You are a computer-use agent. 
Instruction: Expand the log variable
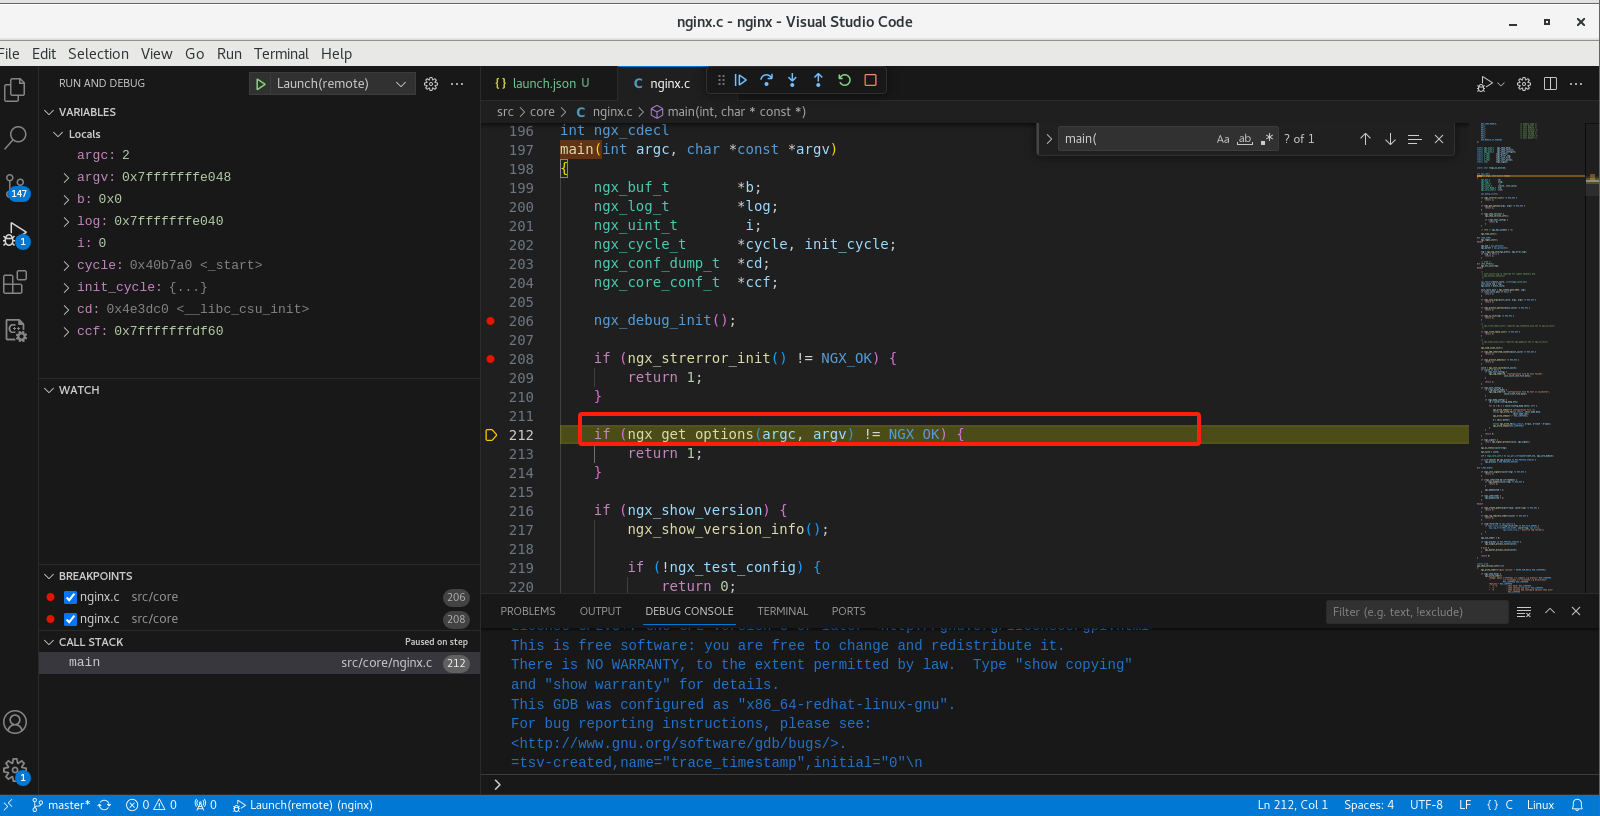tap(67, 221)
